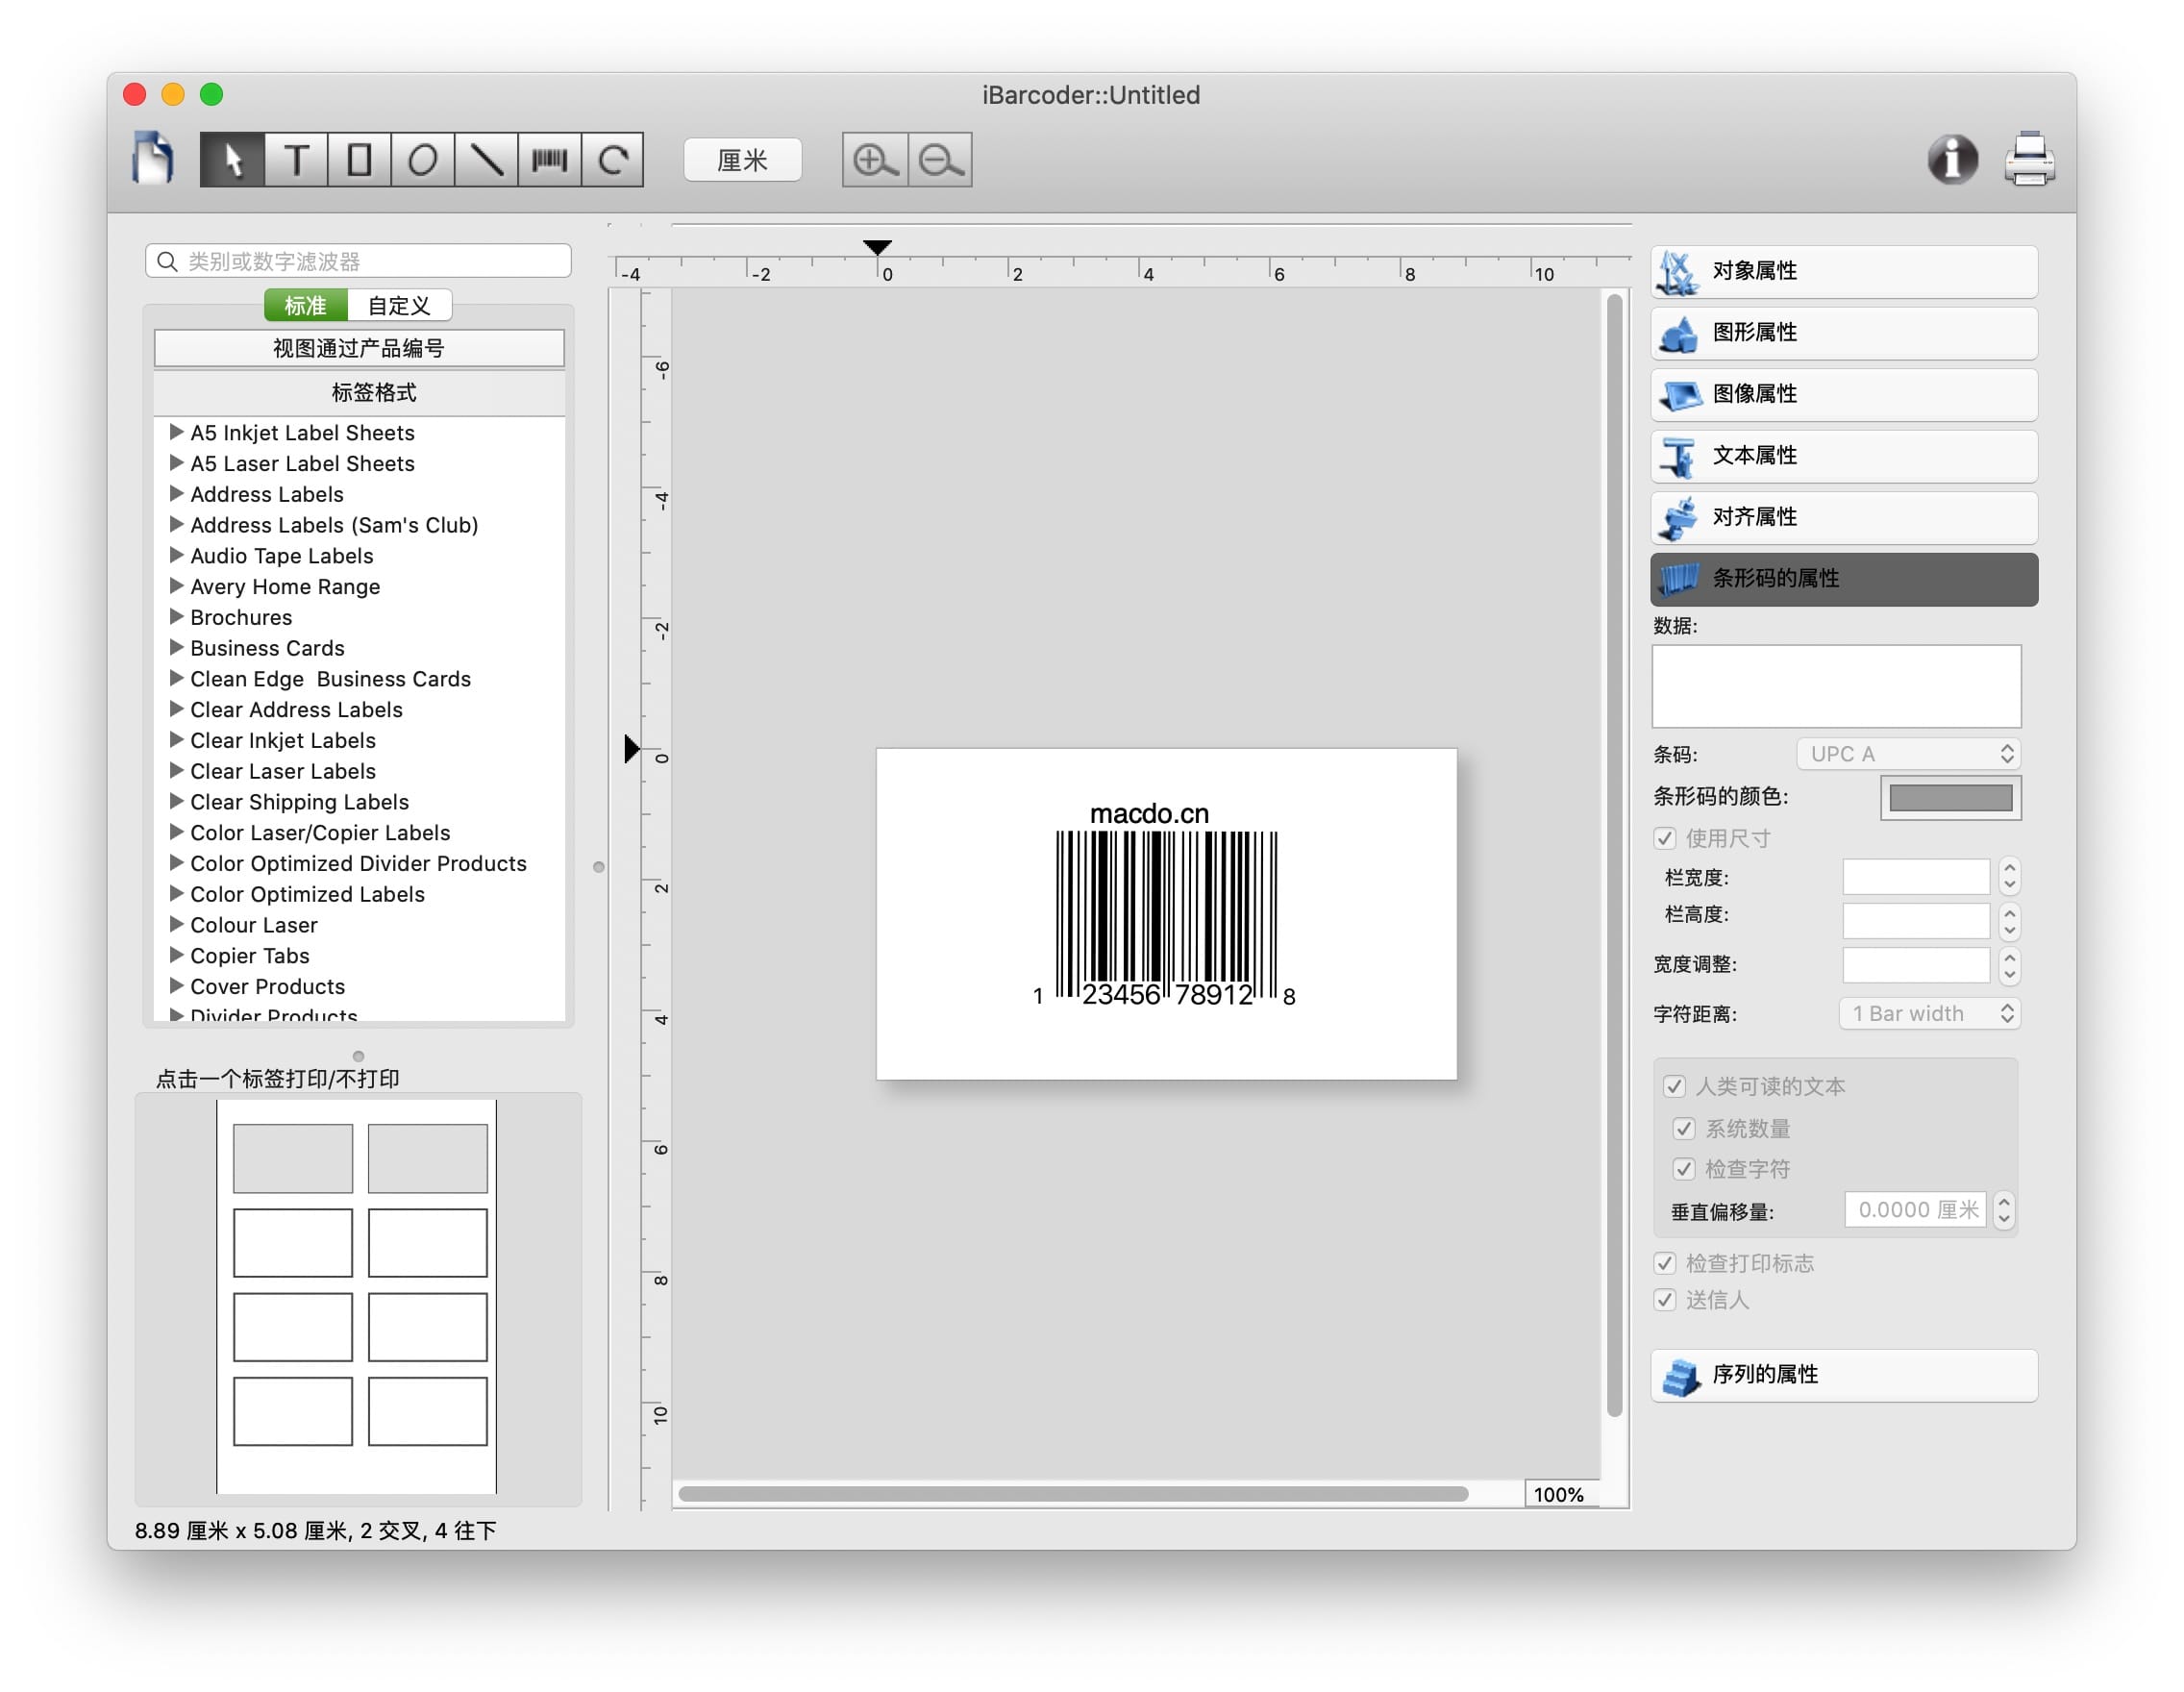Open 对象属性 panel
Viewport: 2184px width, 1692px height.
tap(1844, 271)
